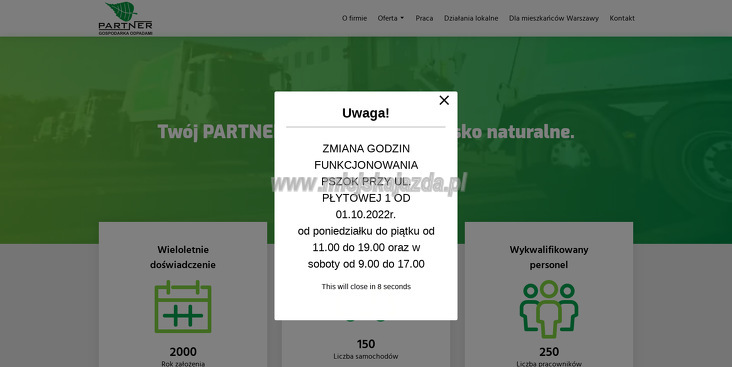The image size is (732, 367).
Task: Click the ZMIANA GODZIN announcement text
Action: (x=366, y=148)
